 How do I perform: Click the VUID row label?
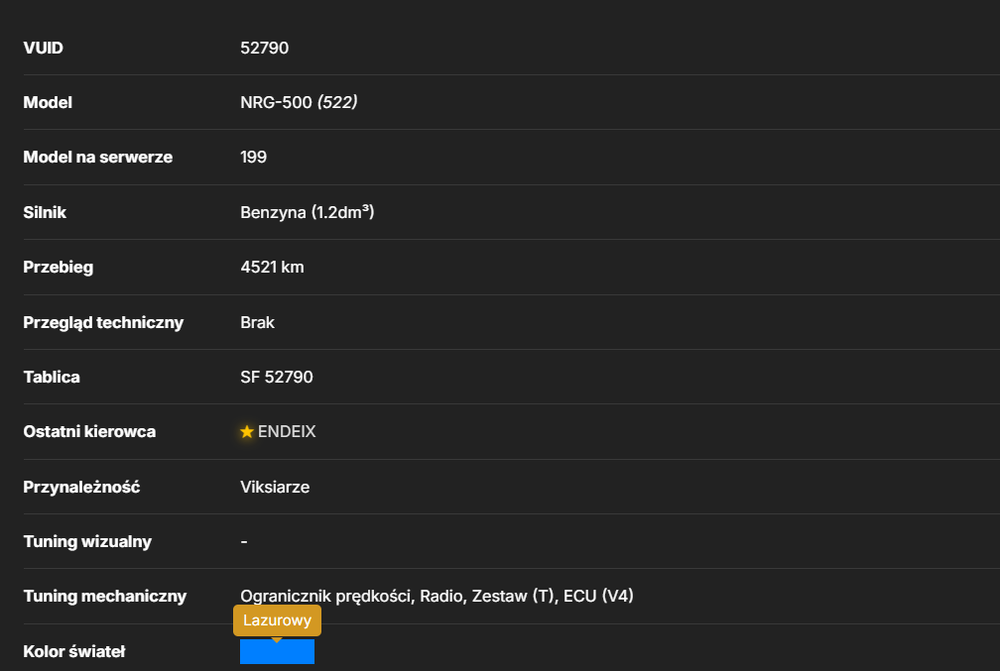[x=43, y=48]
